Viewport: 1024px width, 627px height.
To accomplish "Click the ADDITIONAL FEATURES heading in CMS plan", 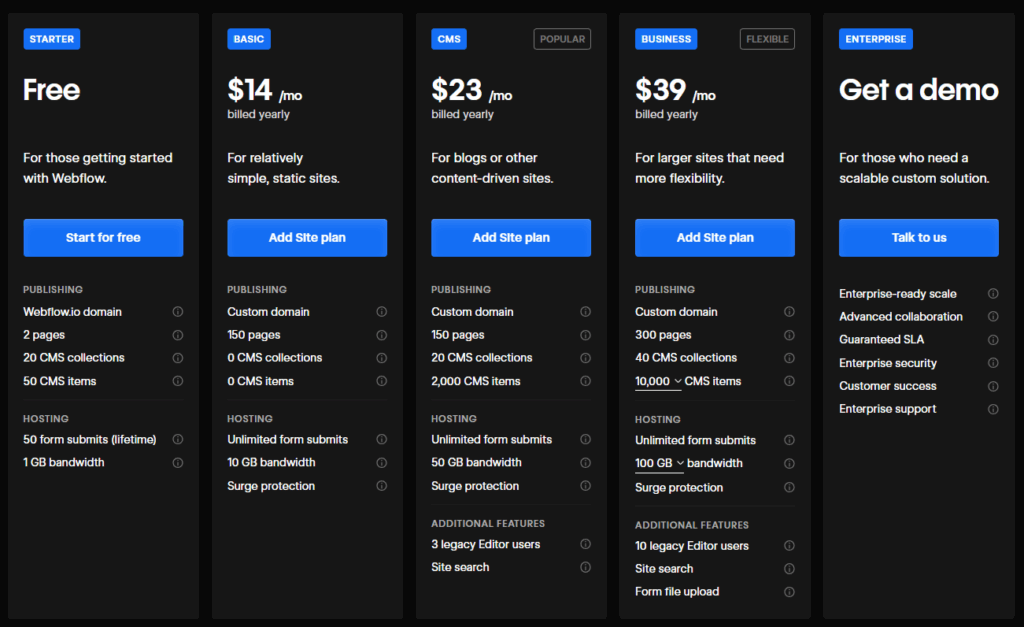I will tap(488, 524).
